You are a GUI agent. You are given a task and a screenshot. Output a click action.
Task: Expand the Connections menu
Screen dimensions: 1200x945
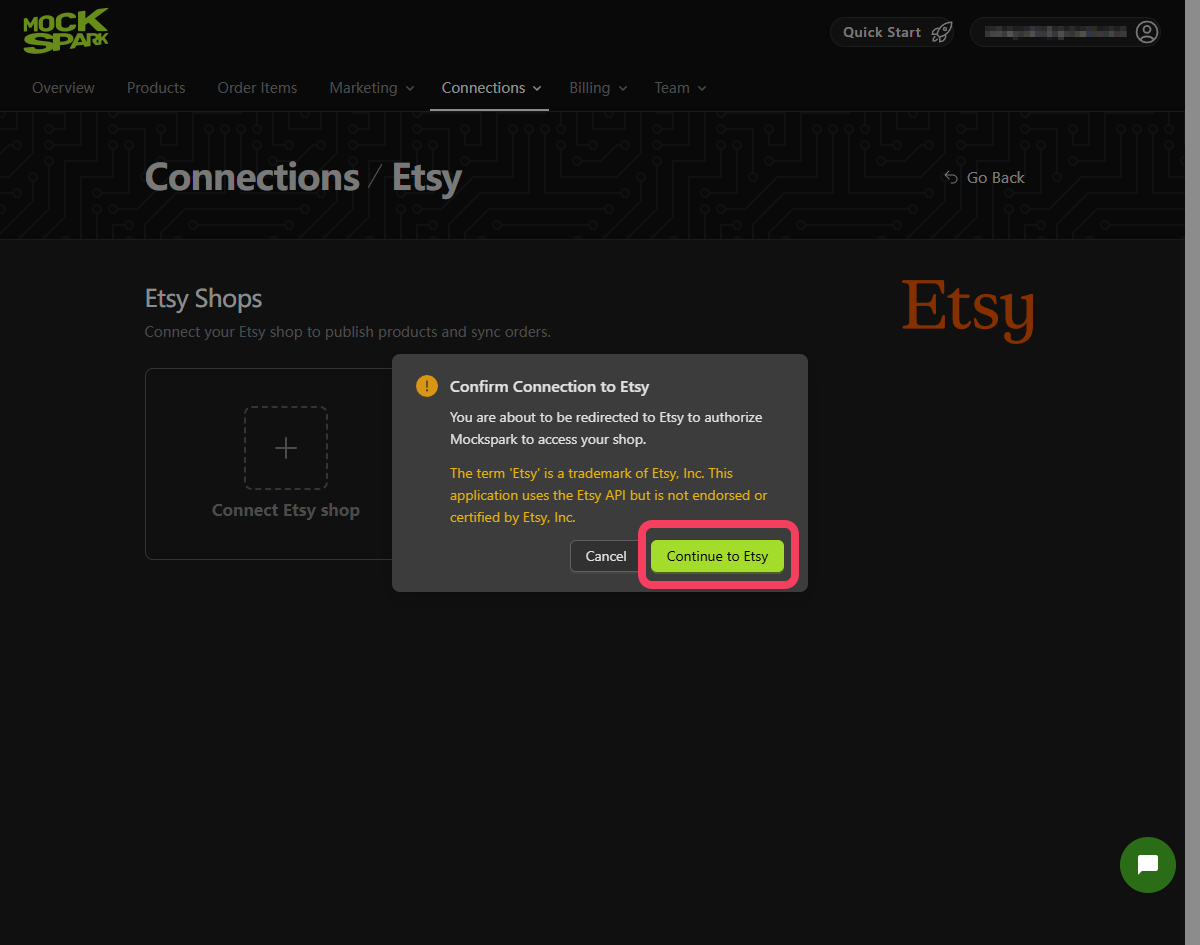tap(491, 88)
